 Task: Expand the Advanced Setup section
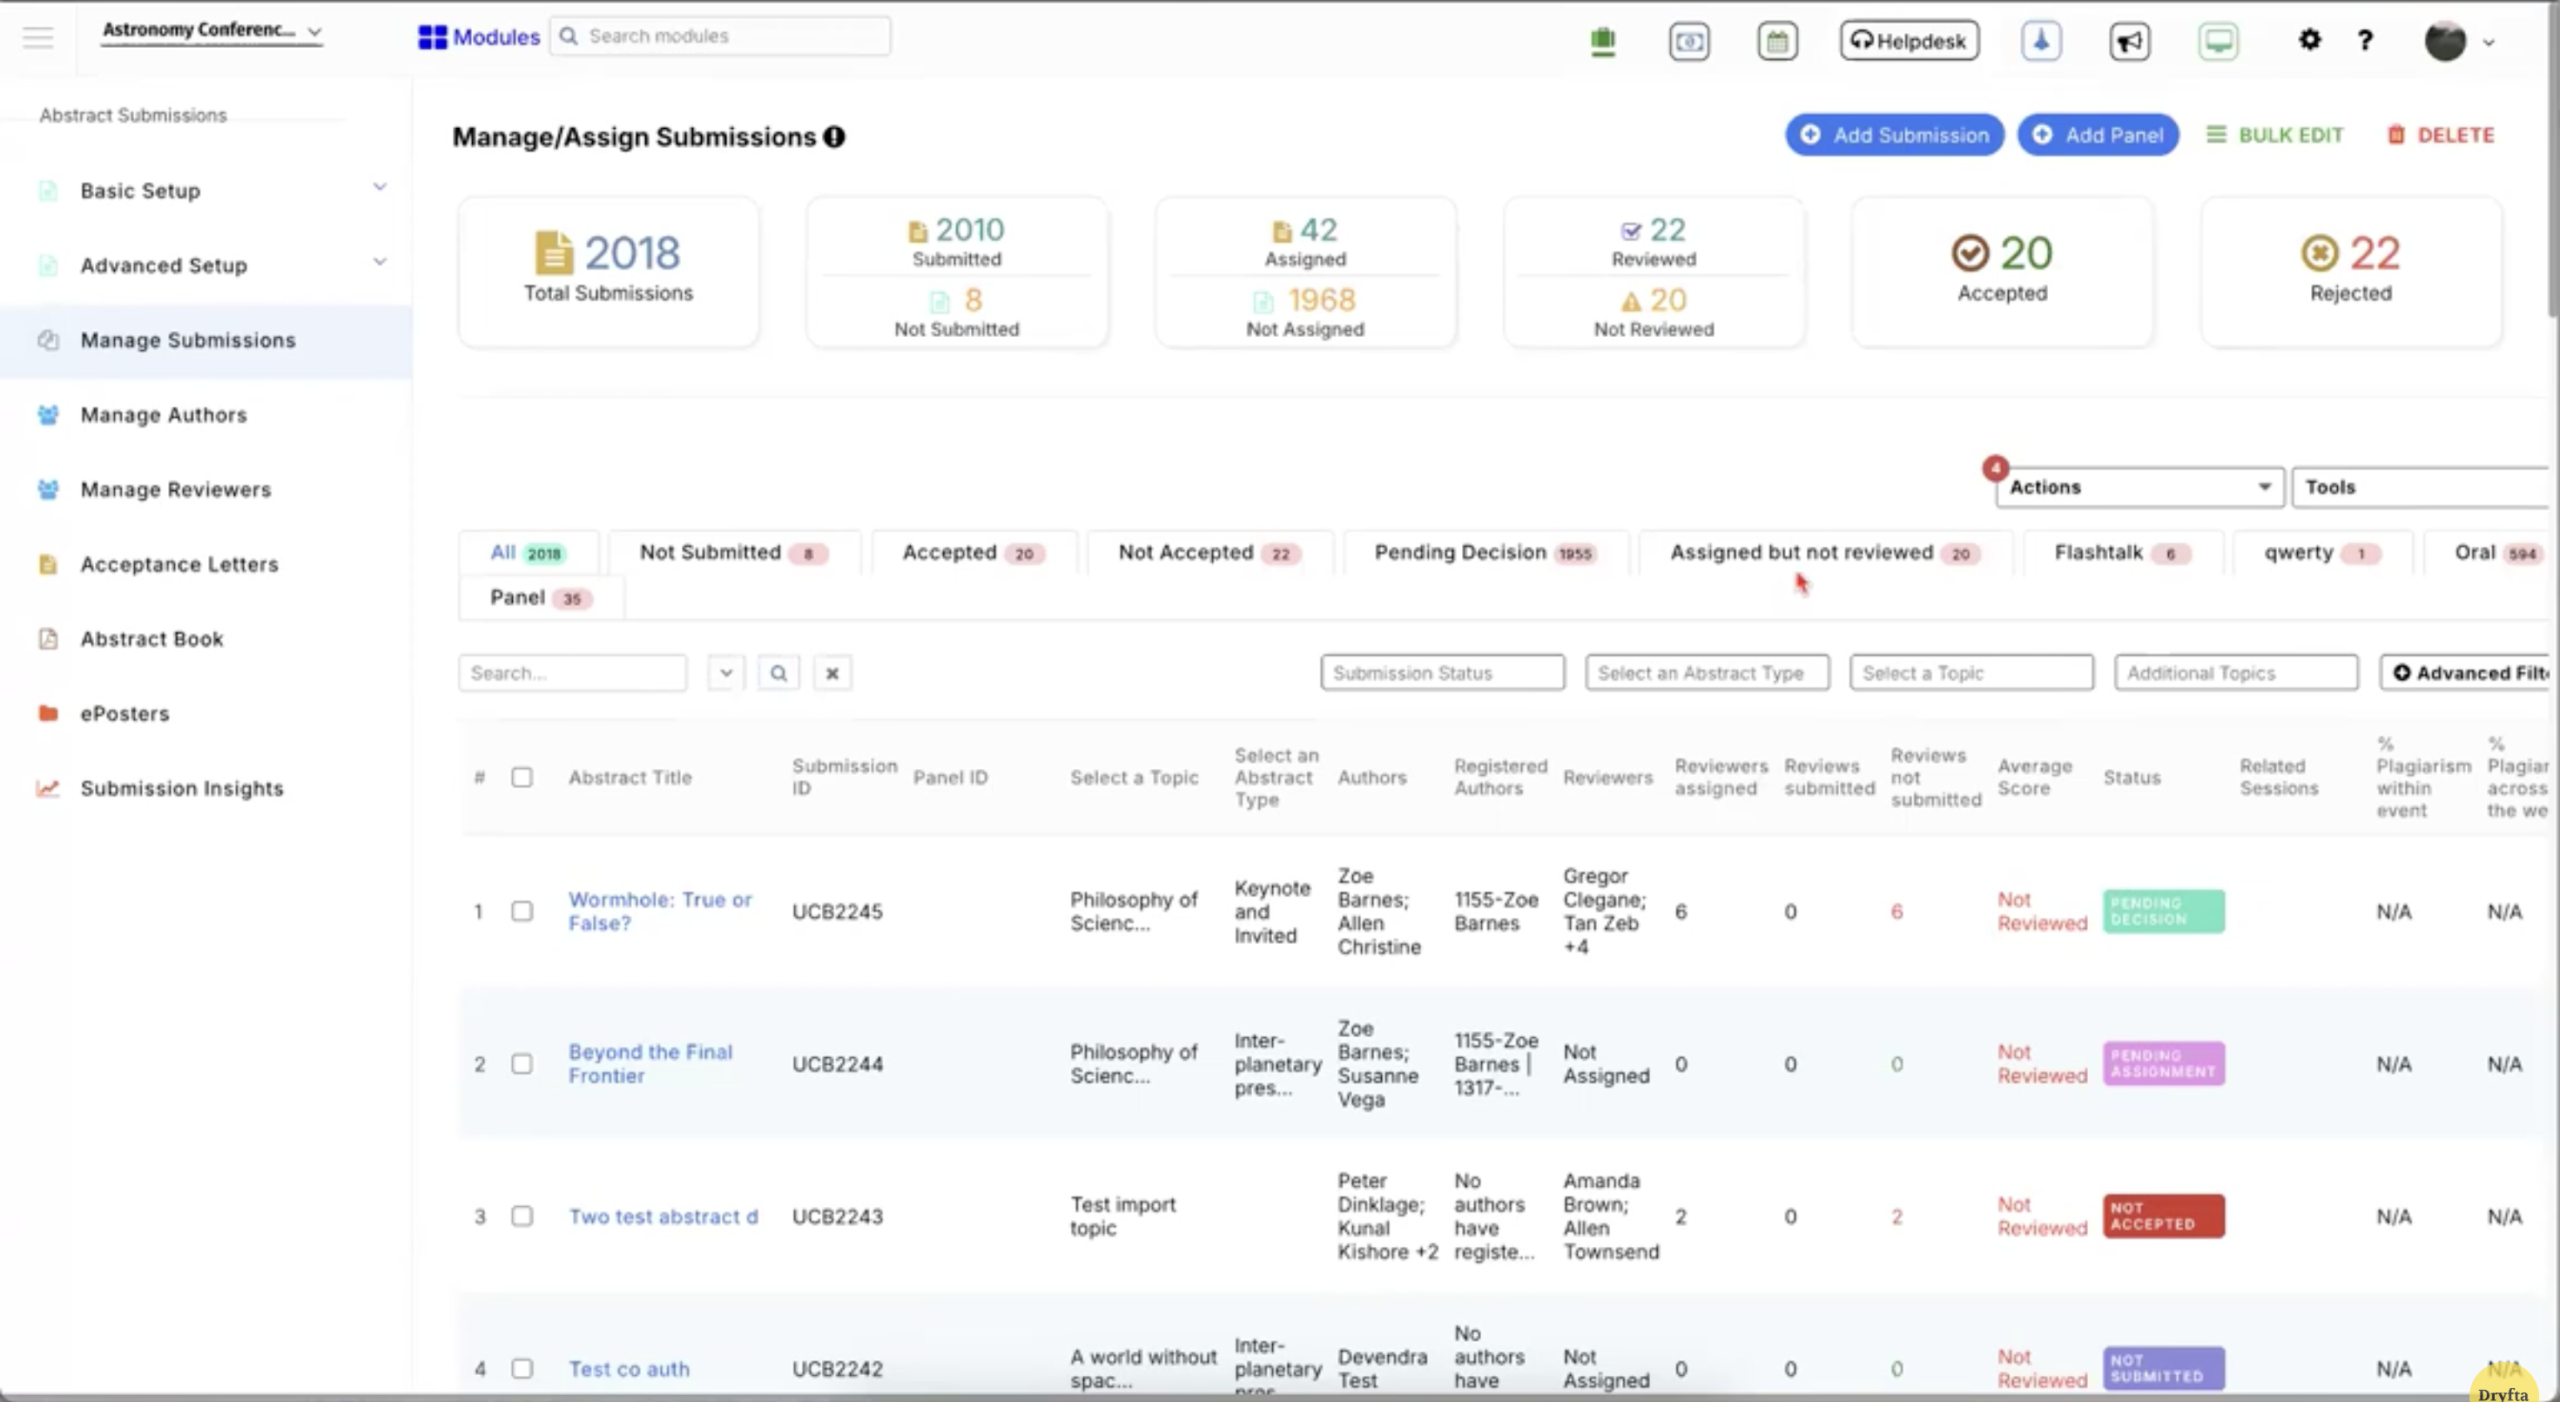[380, 262]
